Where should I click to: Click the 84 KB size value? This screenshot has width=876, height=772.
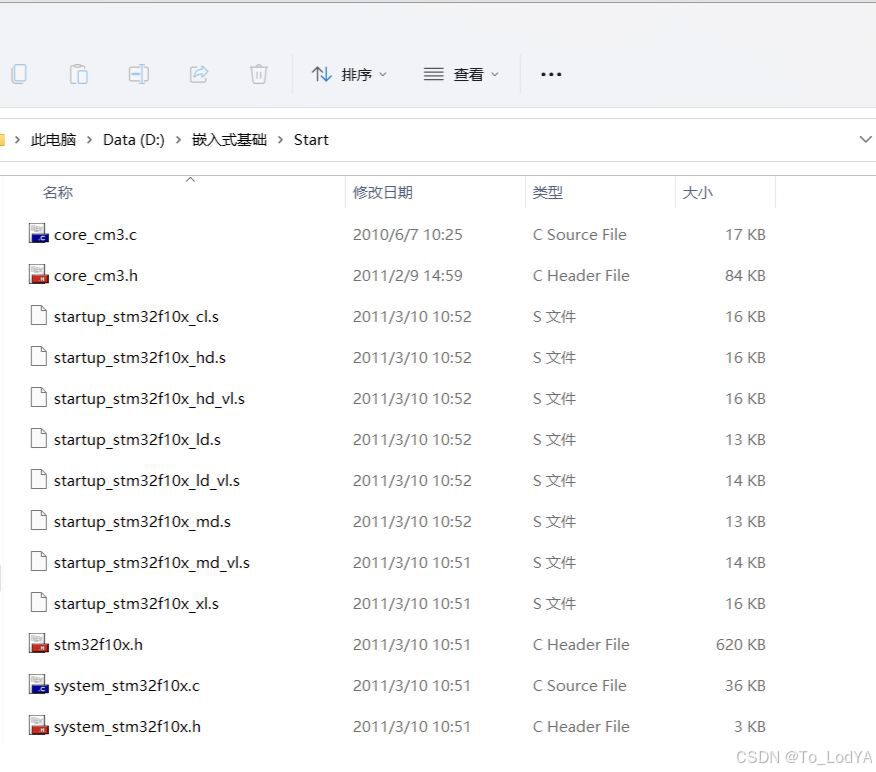click(x=745, y=275)
